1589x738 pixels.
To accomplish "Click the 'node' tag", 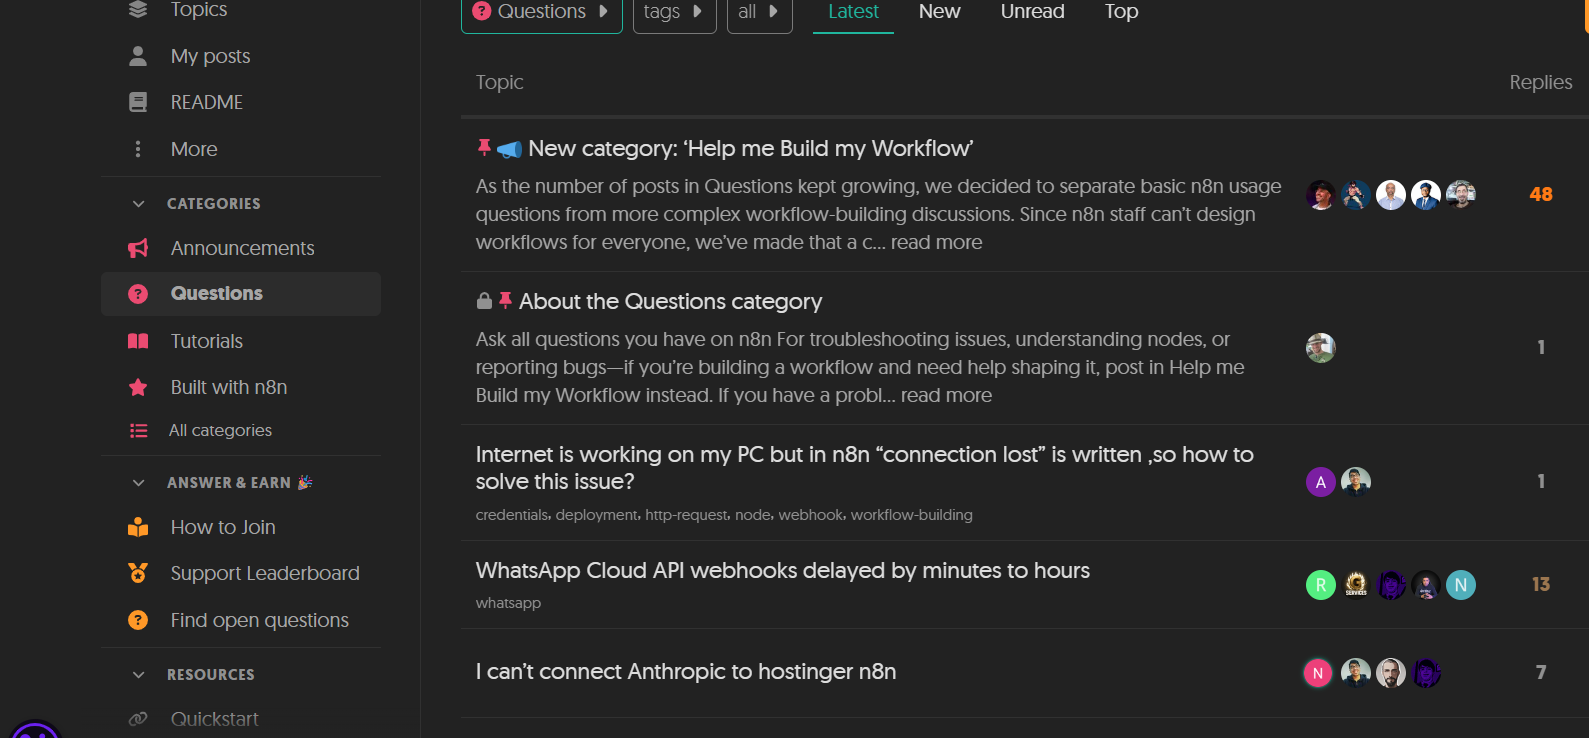I will (753, 515).
